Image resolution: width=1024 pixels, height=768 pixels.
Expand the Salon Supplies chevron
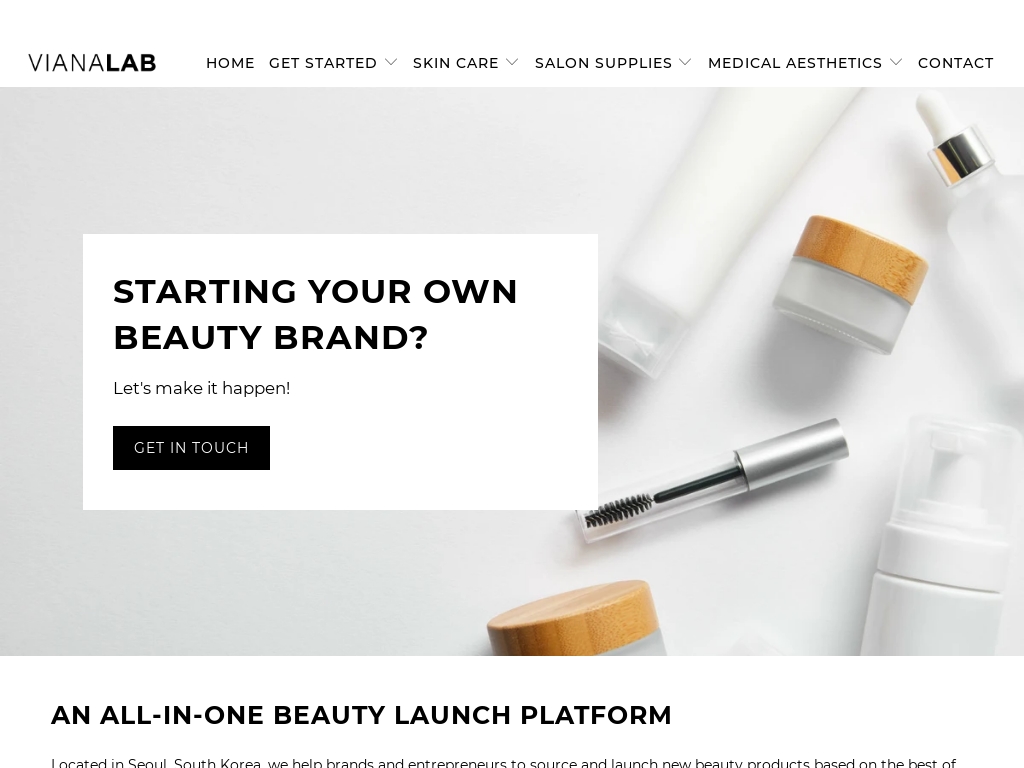[686, 63]
